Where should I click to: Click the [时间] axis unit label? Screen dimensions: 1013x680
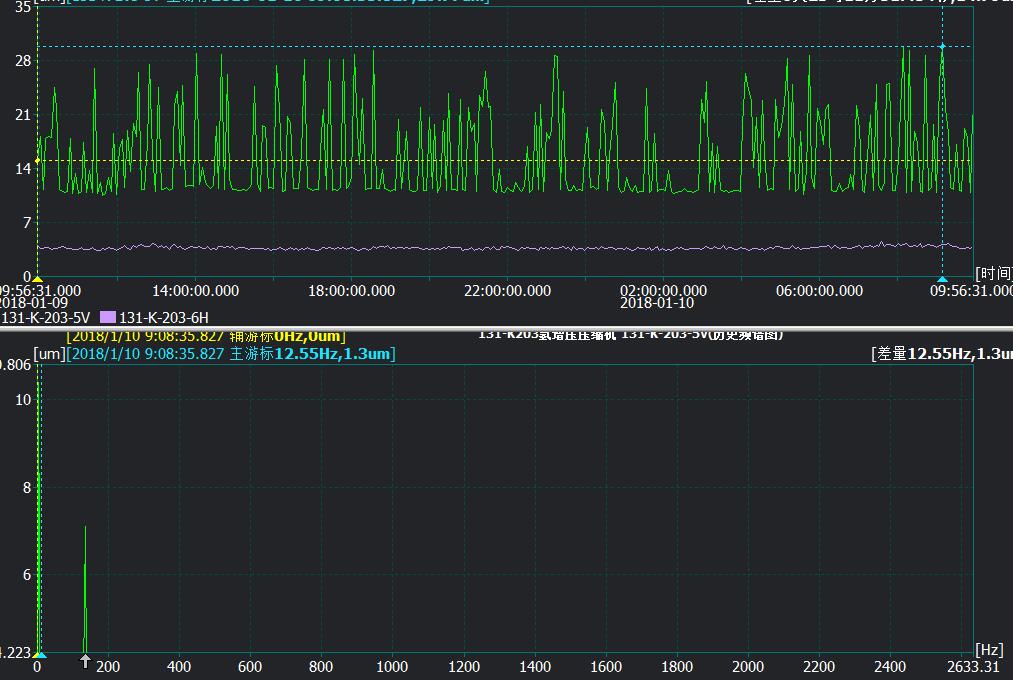994,273
